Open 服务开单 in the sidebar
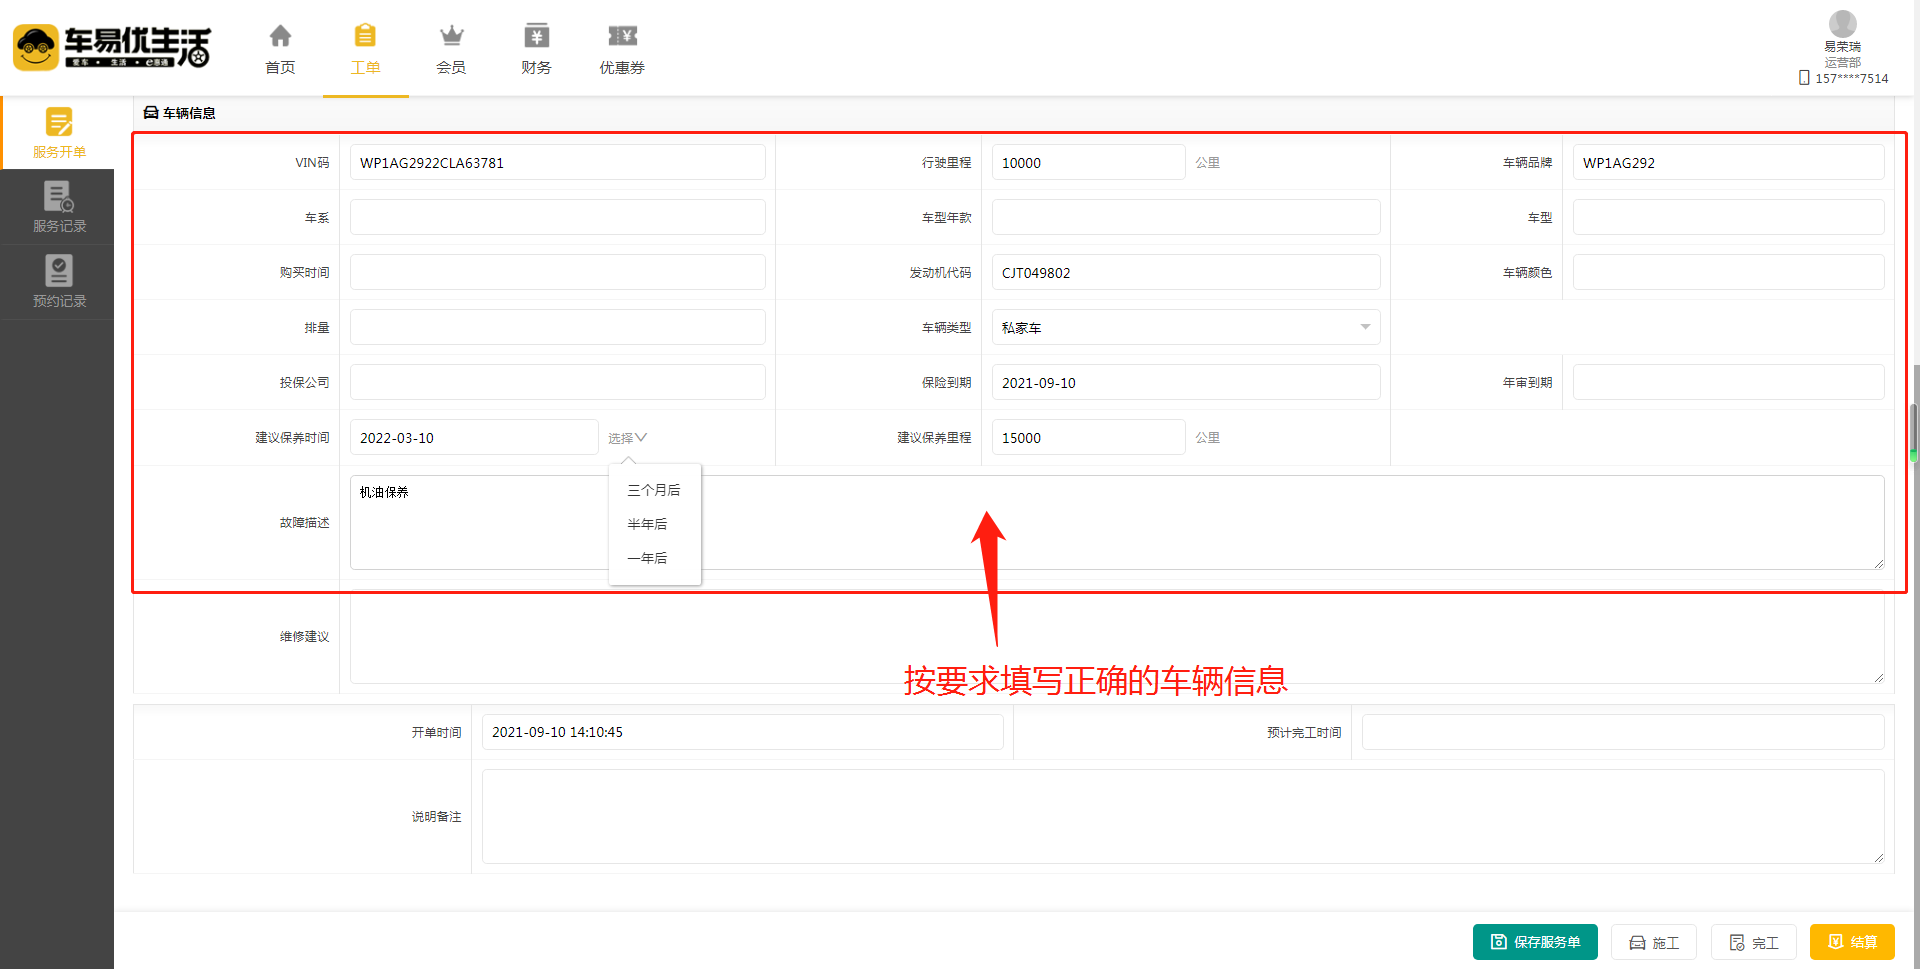1920x969 pixels. 59,132
